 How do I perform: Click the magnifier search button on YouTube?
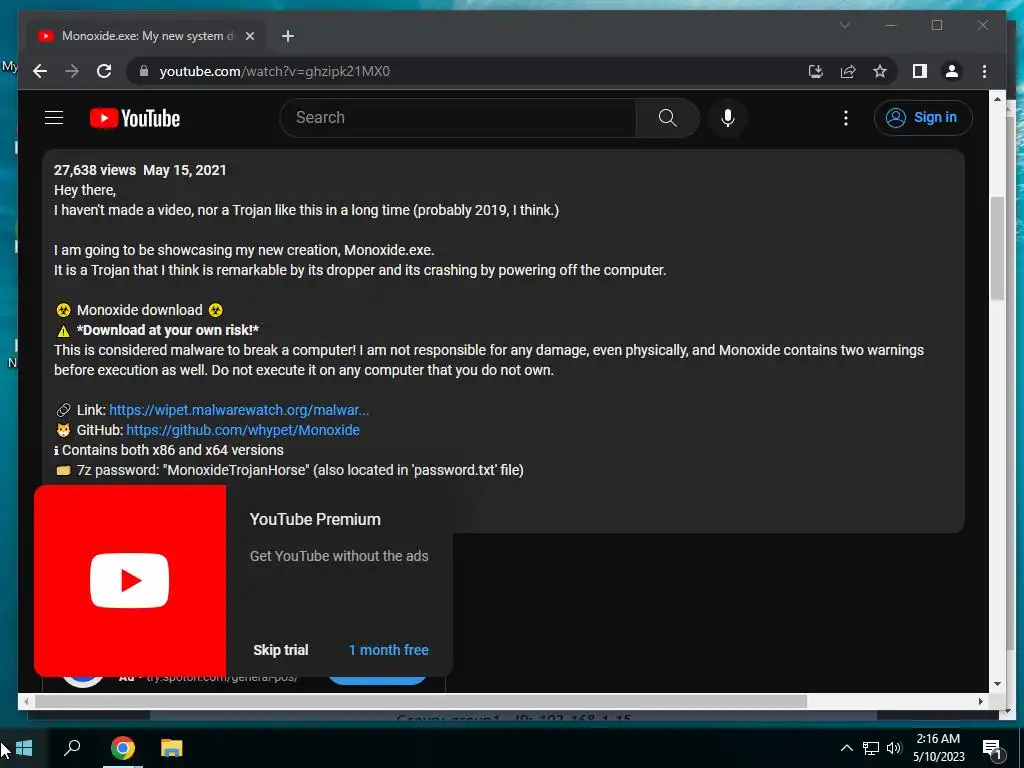click(x=667, y=118)
